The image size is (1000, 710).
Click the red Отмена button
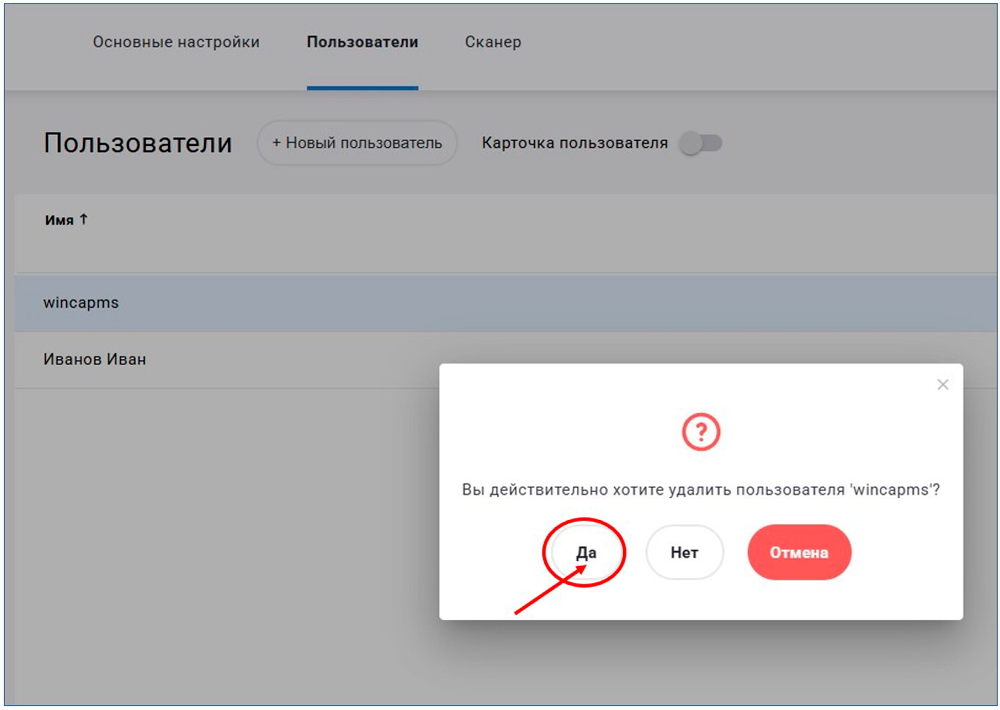click(799, 552)
